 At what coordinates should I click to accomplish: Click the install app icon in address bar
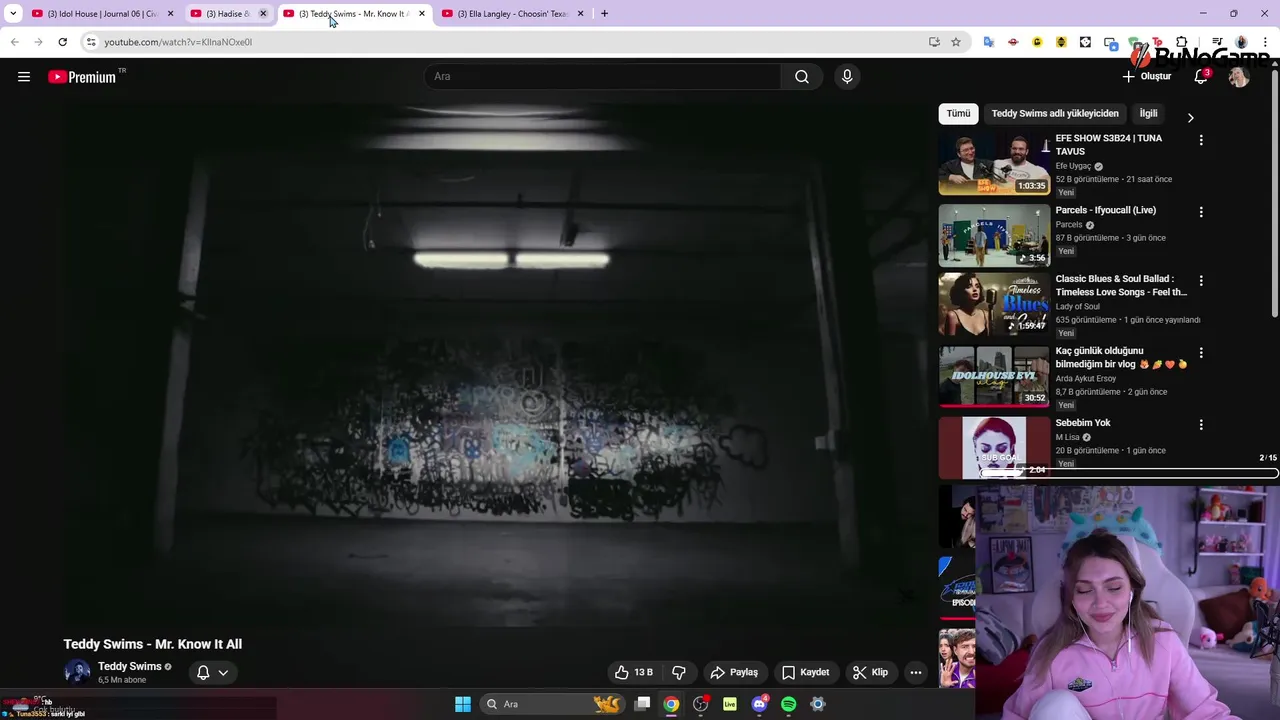[x=934, y=42]
